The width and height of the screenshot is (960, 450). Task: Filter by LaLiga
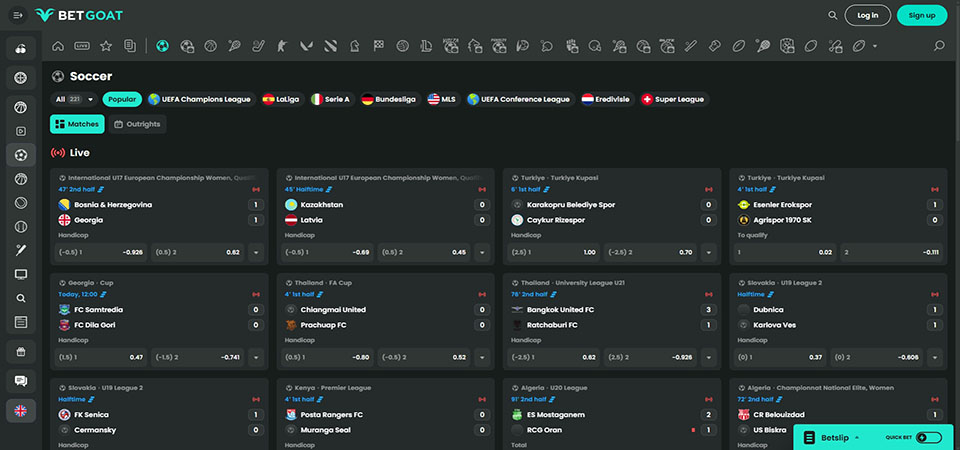(282, 99)
